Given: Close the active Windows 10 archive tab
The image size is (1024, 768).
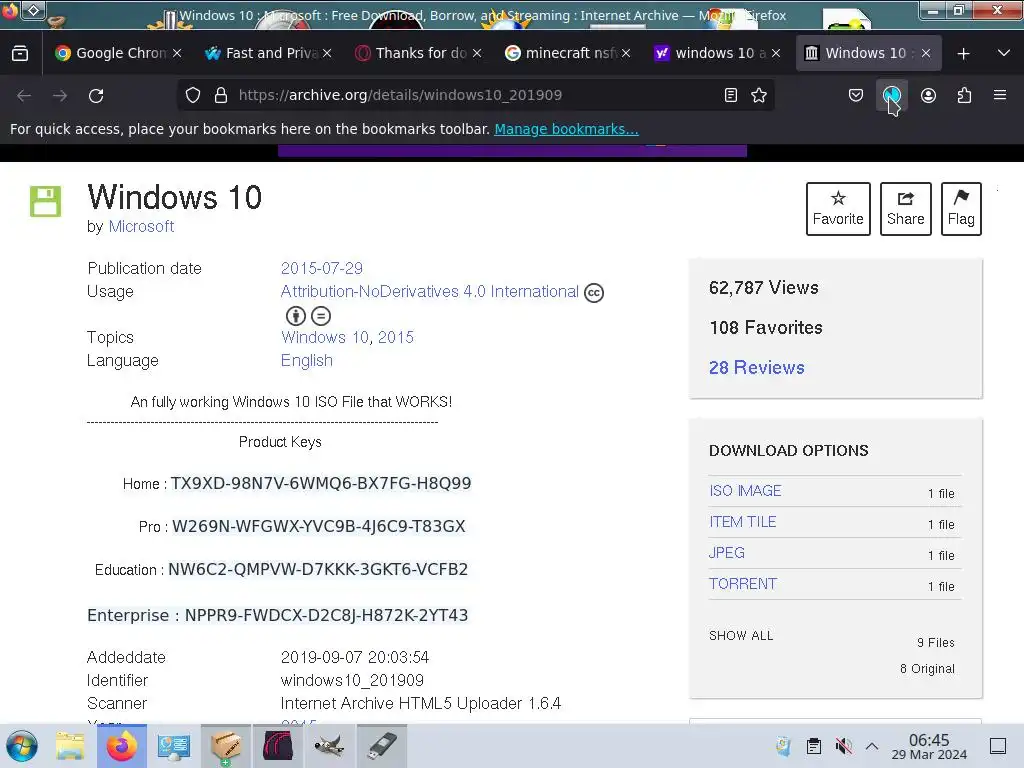Looking at the screenshot, I should tap(926, 54).
